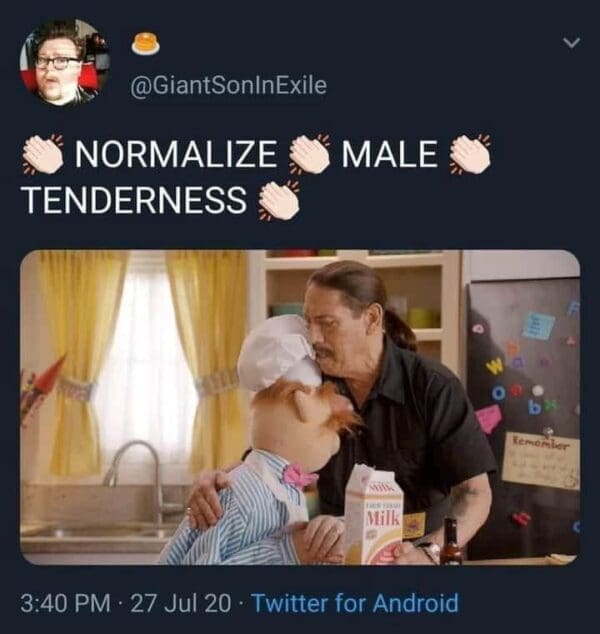Screen dimensions: 600x634
Task: Open the attached kitchen photo
Action: [x=300, y=407]
